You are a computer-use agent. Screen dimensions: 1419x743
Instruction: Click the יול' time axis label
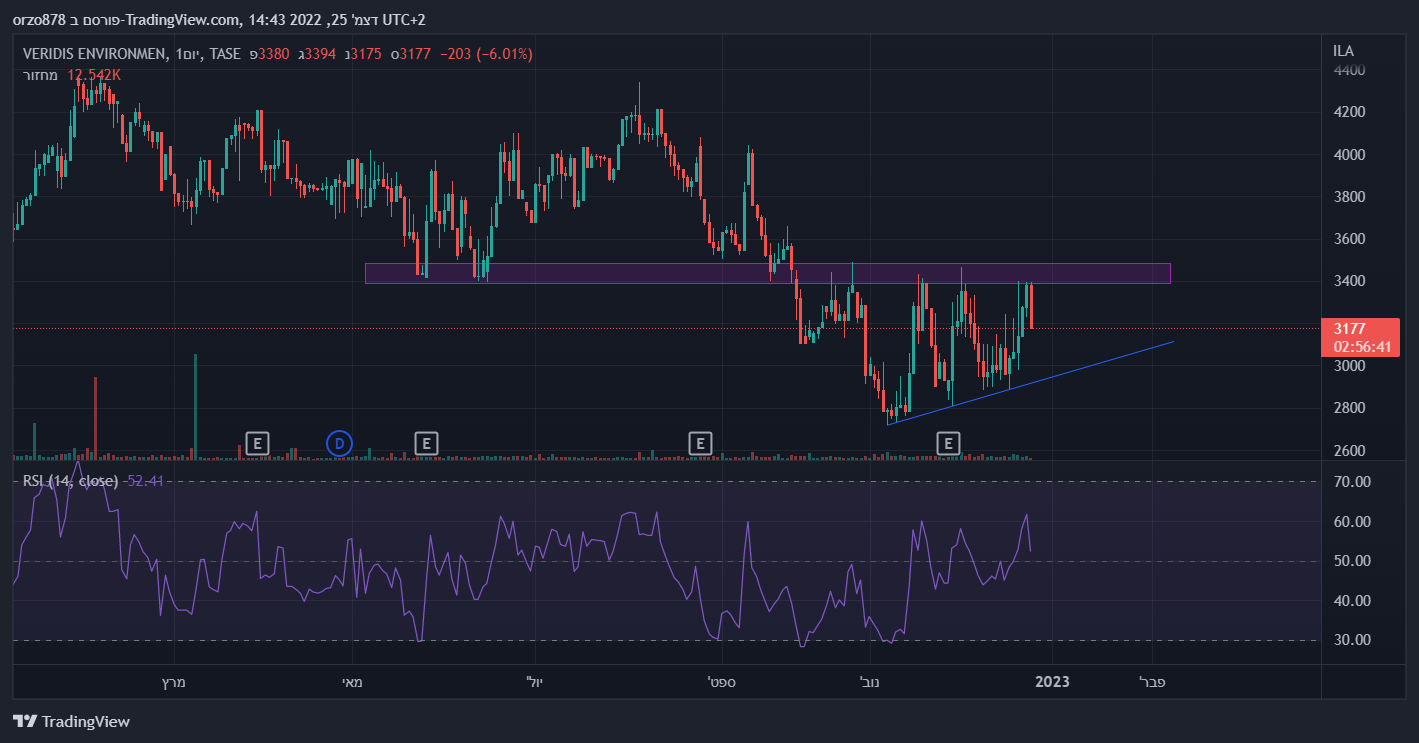pos(533,682)
